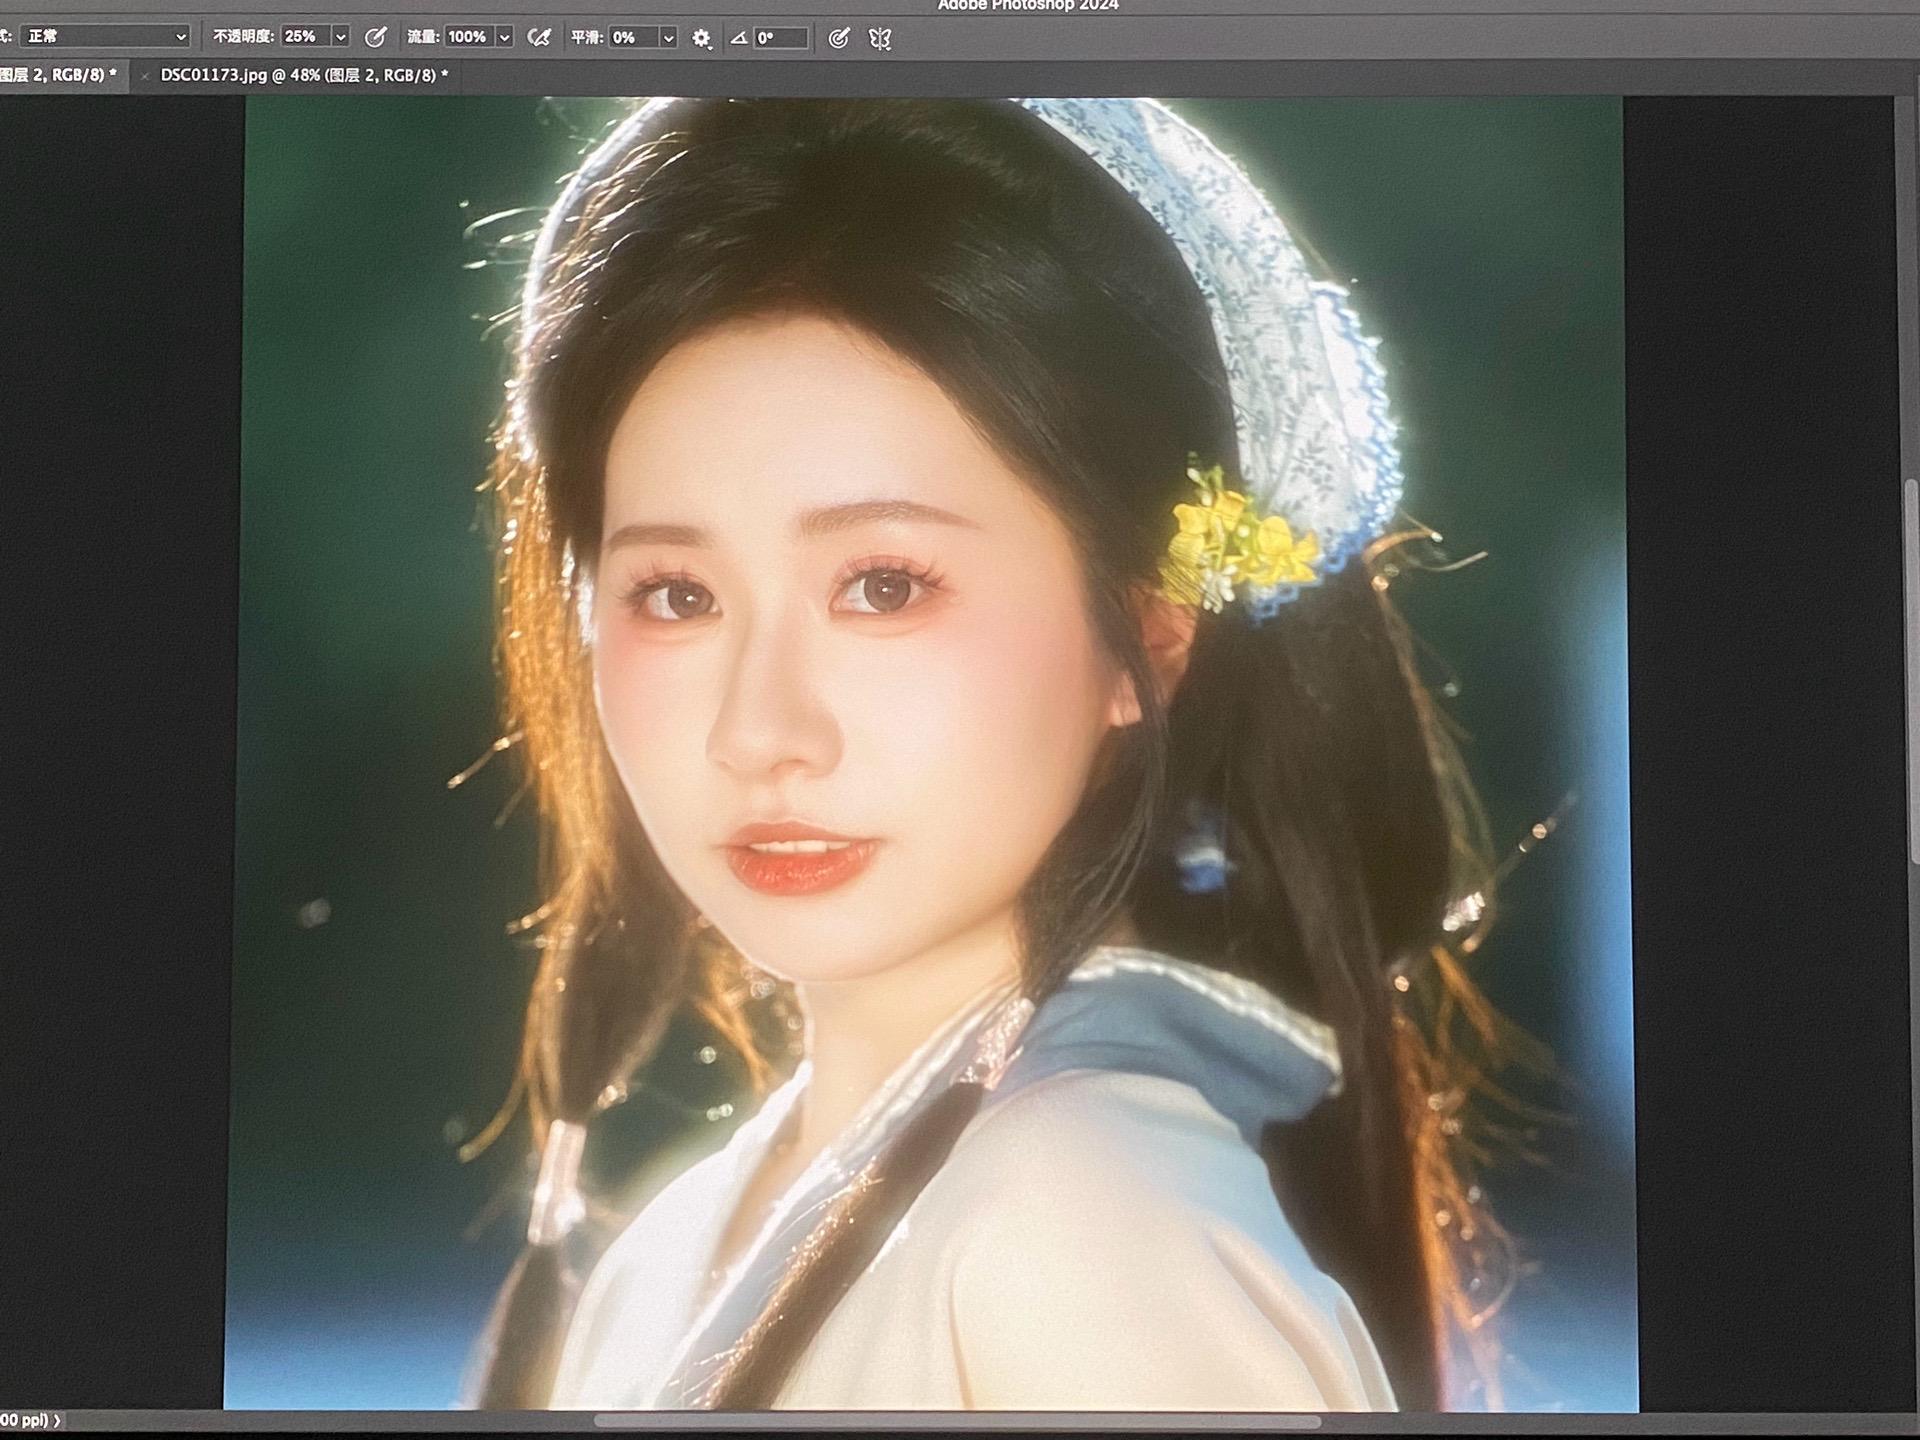Open status bar info arrow chevron
This screenshot has height=1440, width=1920.
pos(57,1420)
